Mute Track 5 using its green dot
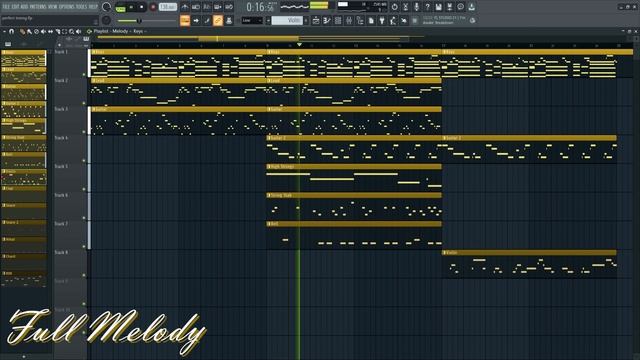The image size is (640, 360). pos(84,189)
